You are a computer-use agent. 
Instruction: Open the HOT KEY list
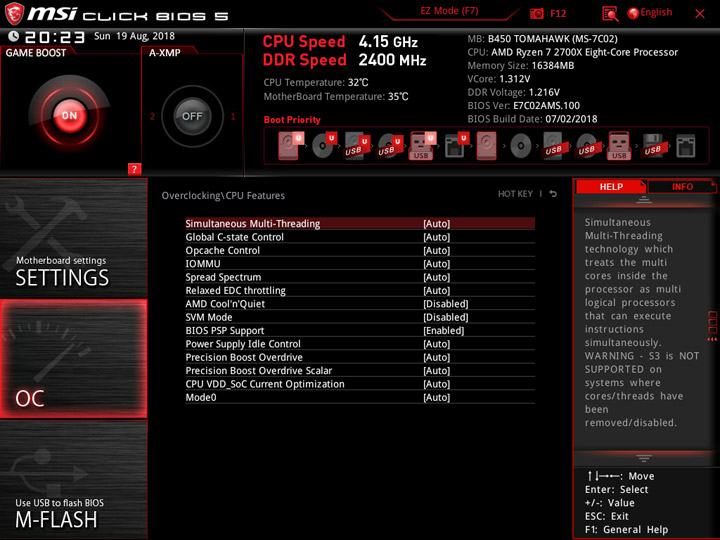[x=515, y=194]
